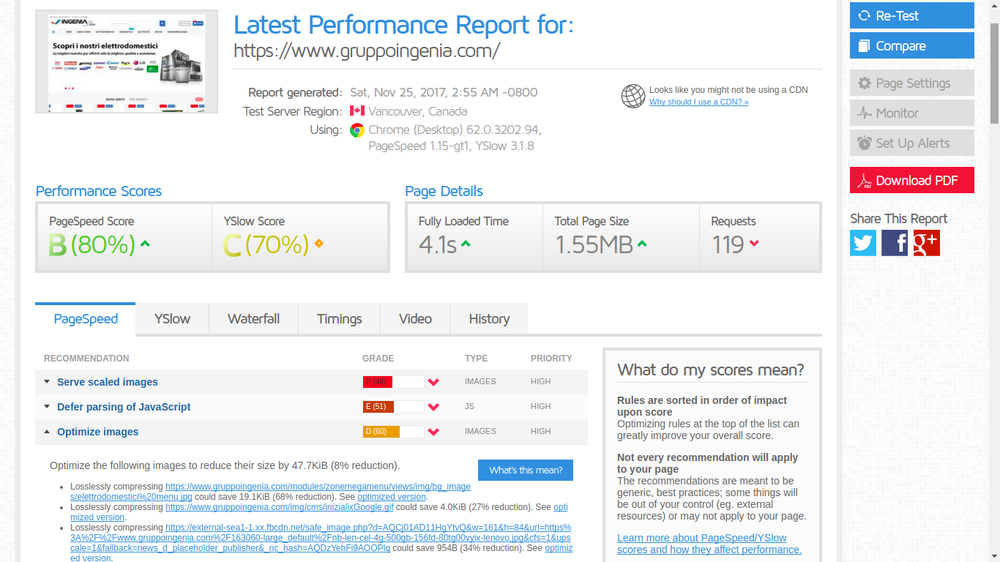
Task: Click What's this mean? button
Action: pos(526,470)
